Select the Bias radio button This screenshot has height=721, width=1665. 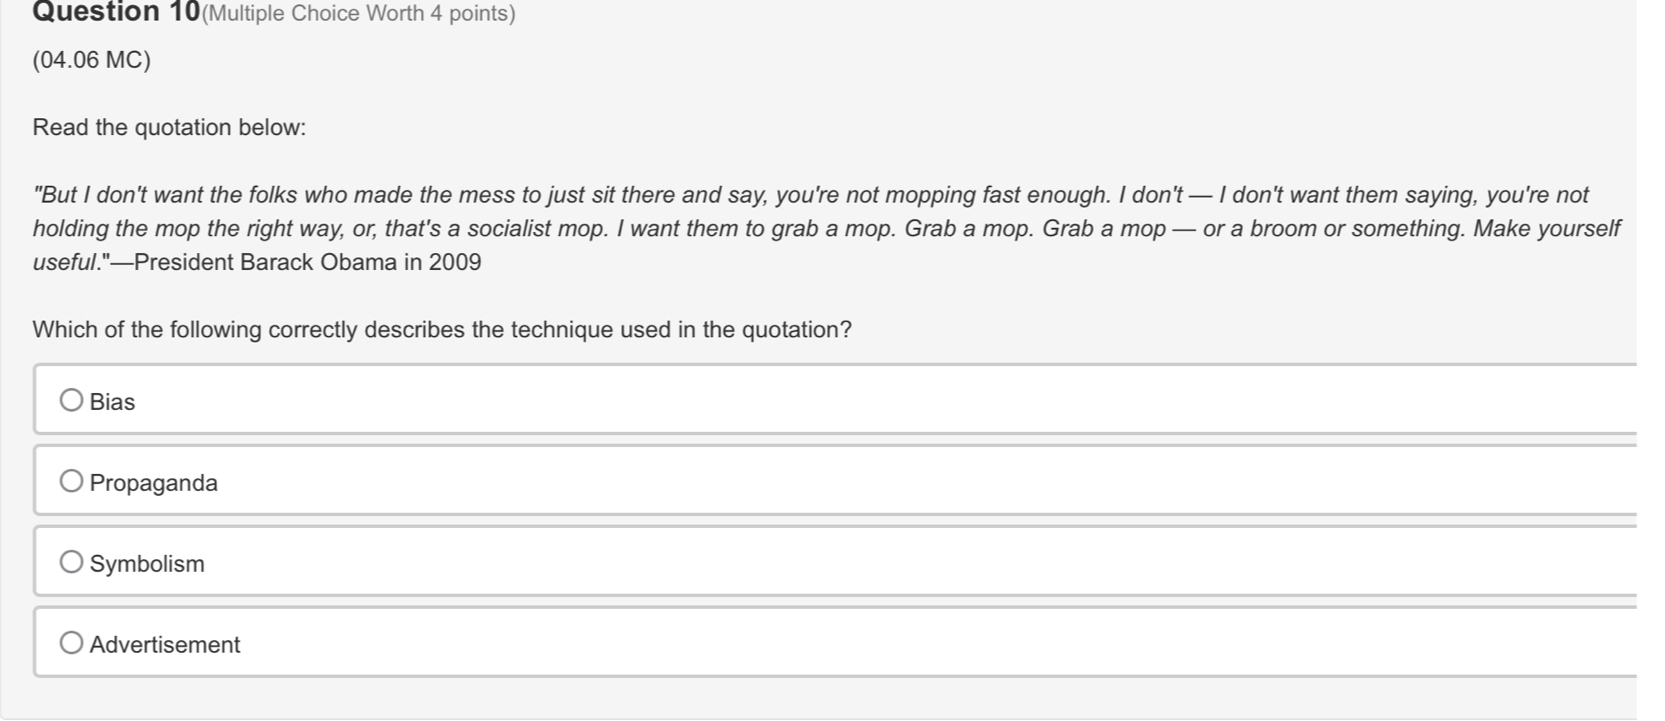pos(71,401)
